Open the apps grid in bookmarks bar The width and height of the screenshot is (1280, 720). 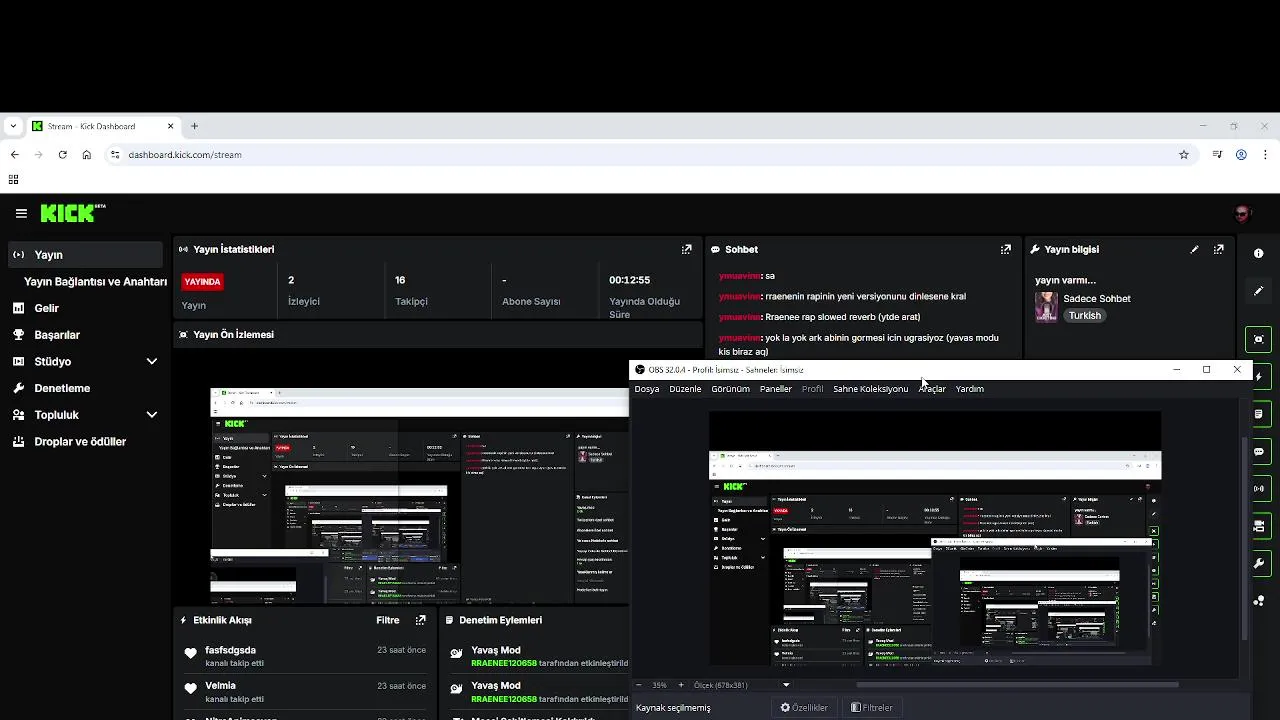click(x=13, y=180)
